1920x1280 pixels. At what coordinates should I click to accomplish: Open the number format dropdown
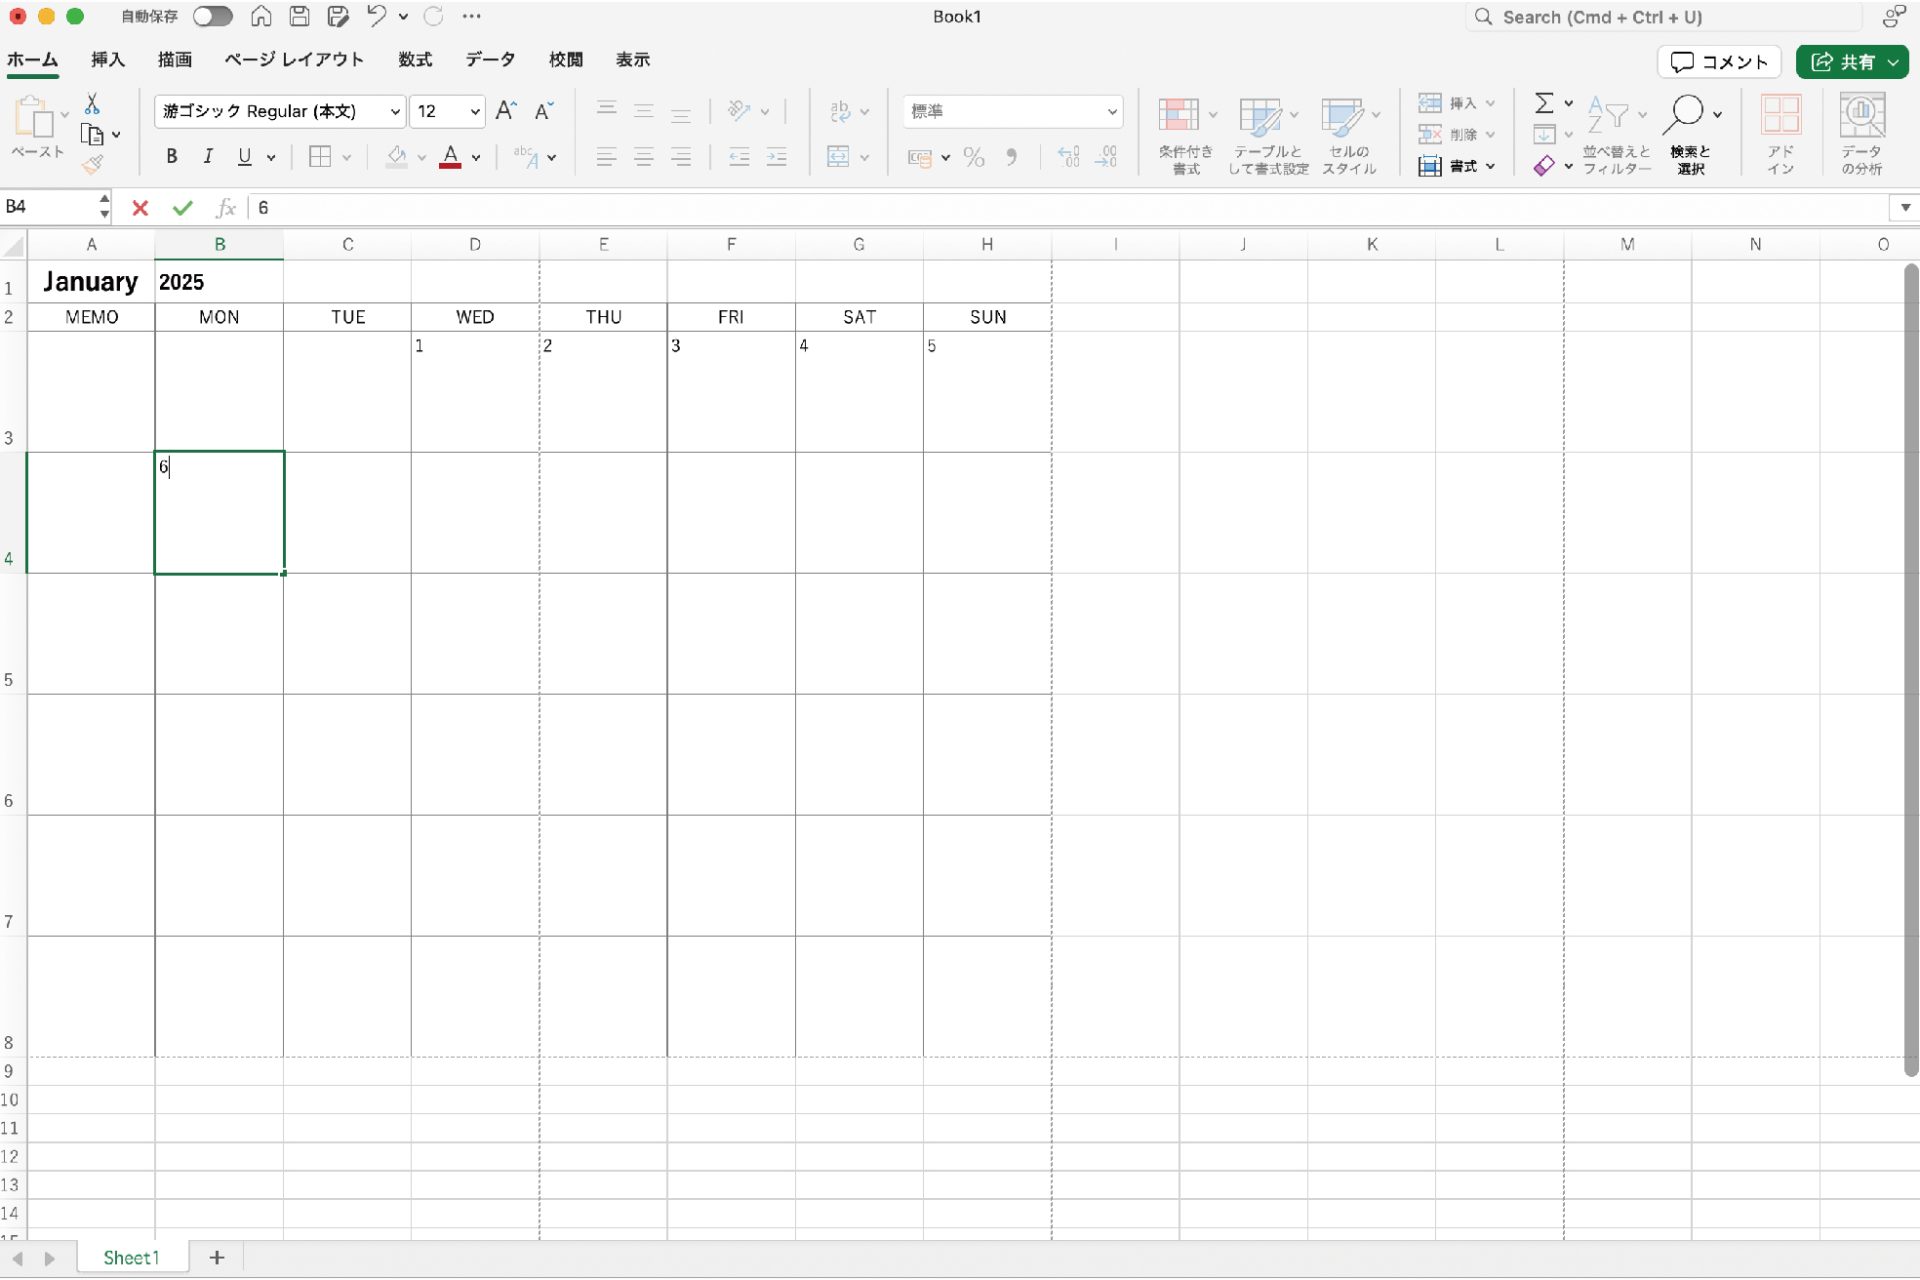(x=1111, y=111)
